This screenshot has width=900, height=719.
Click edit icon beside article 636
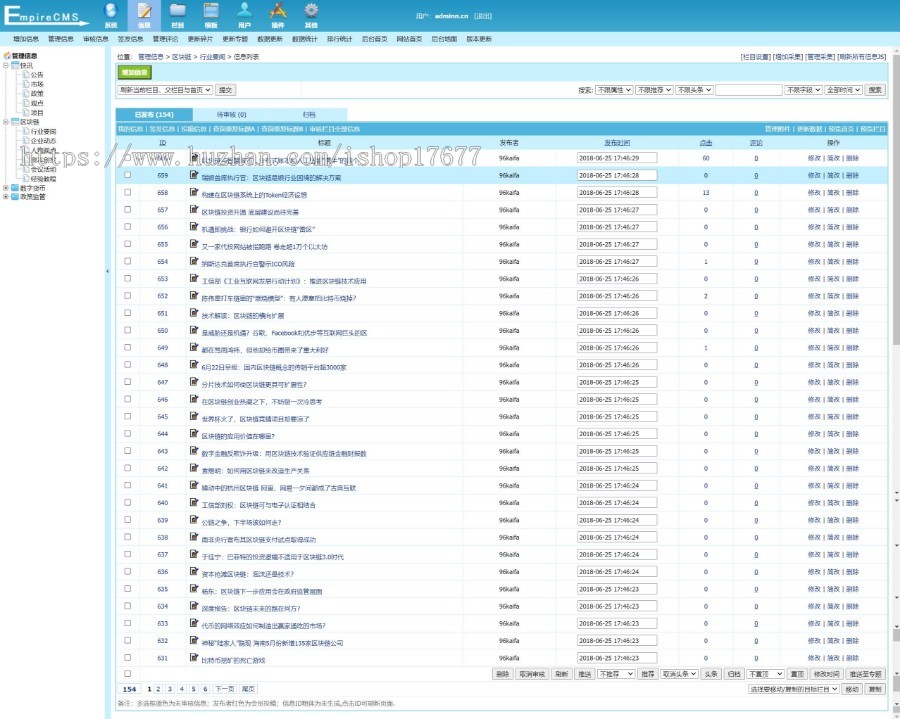tap(194, 571)
